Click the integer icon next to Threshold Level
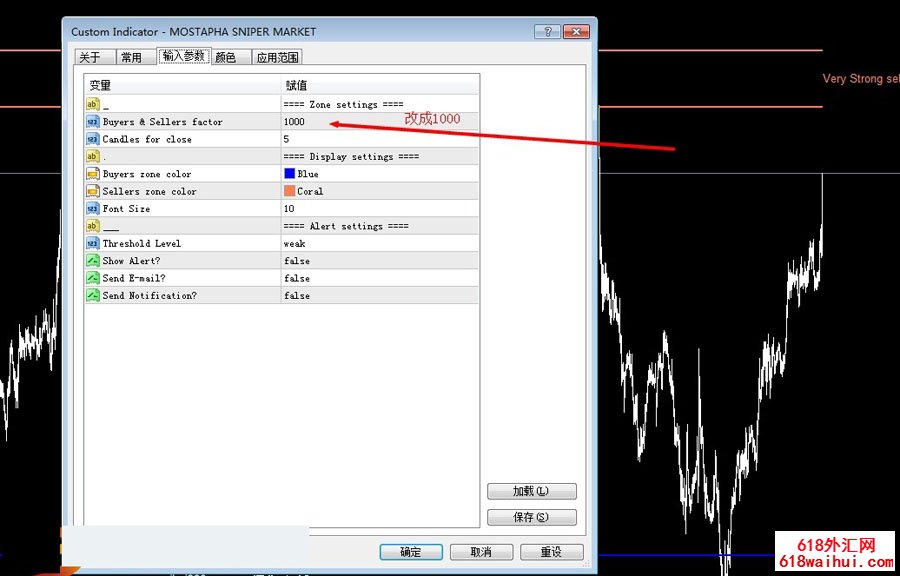The width and height of the screenshot is (900, 576). (x=92, y=243)
